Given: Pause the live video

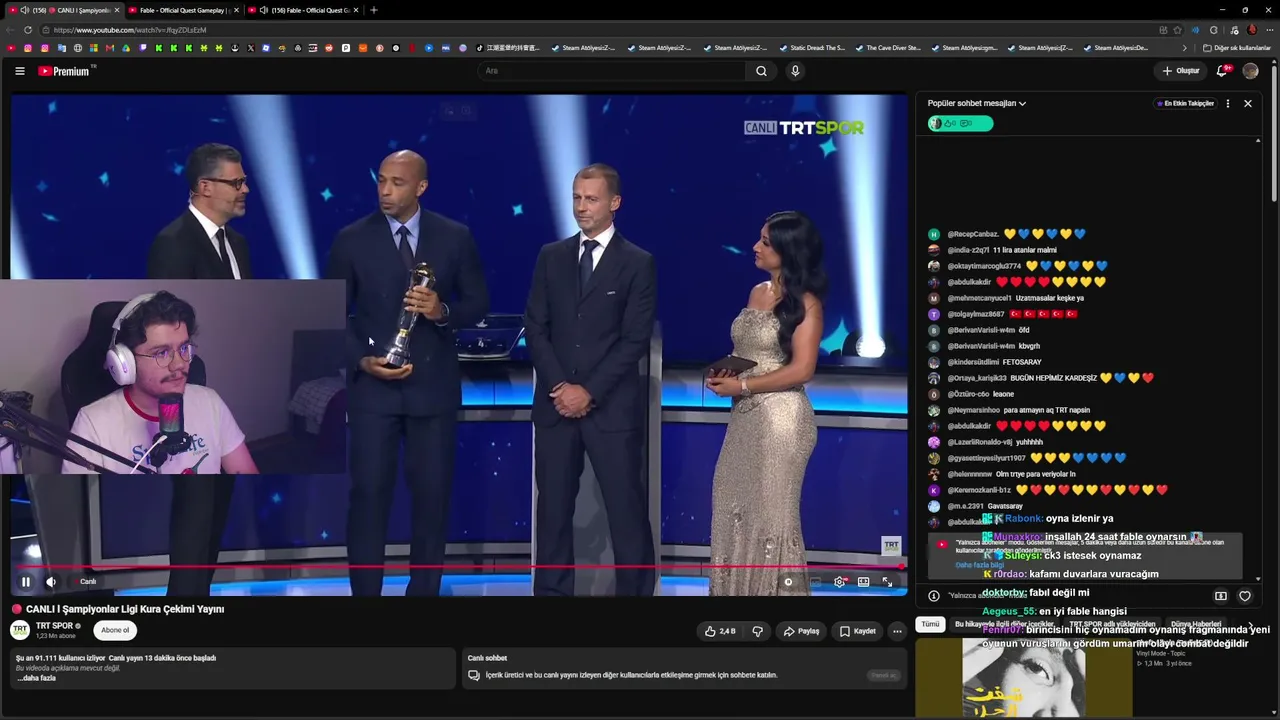Looking at the screenshot, I should (26, 582).
